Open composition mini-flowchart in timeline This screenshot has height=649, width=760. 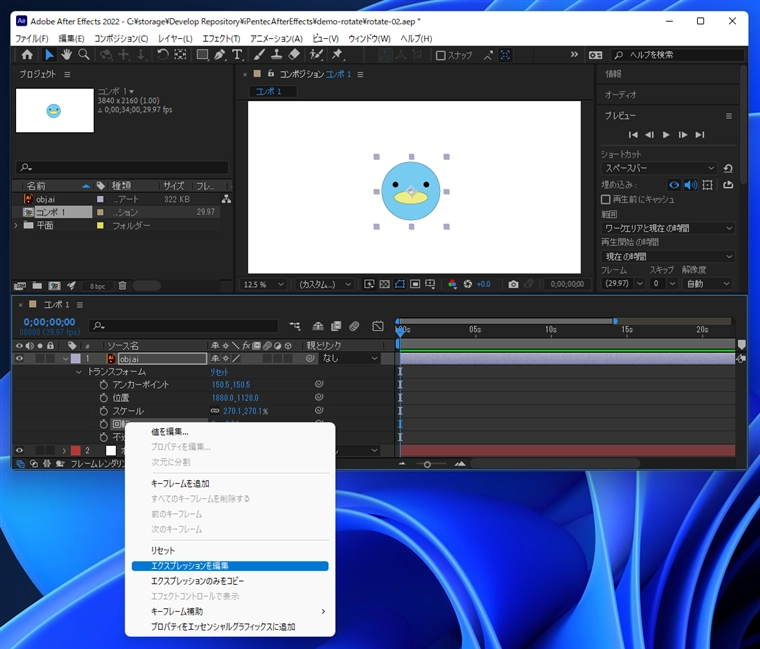click(295, 326)
